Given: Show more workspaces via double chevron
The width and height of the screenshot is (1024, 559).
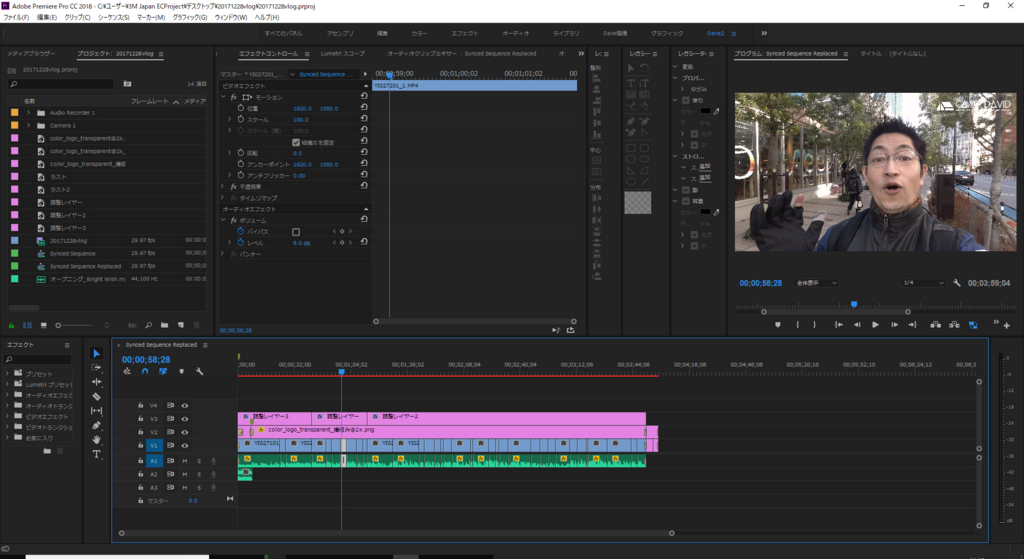Looking at the screenshot, I should [764, 33].
